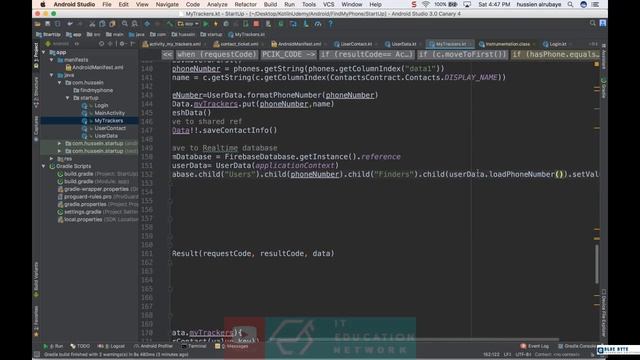640x360 pixels.
Task: Open the Event Log
Action: 535,346
